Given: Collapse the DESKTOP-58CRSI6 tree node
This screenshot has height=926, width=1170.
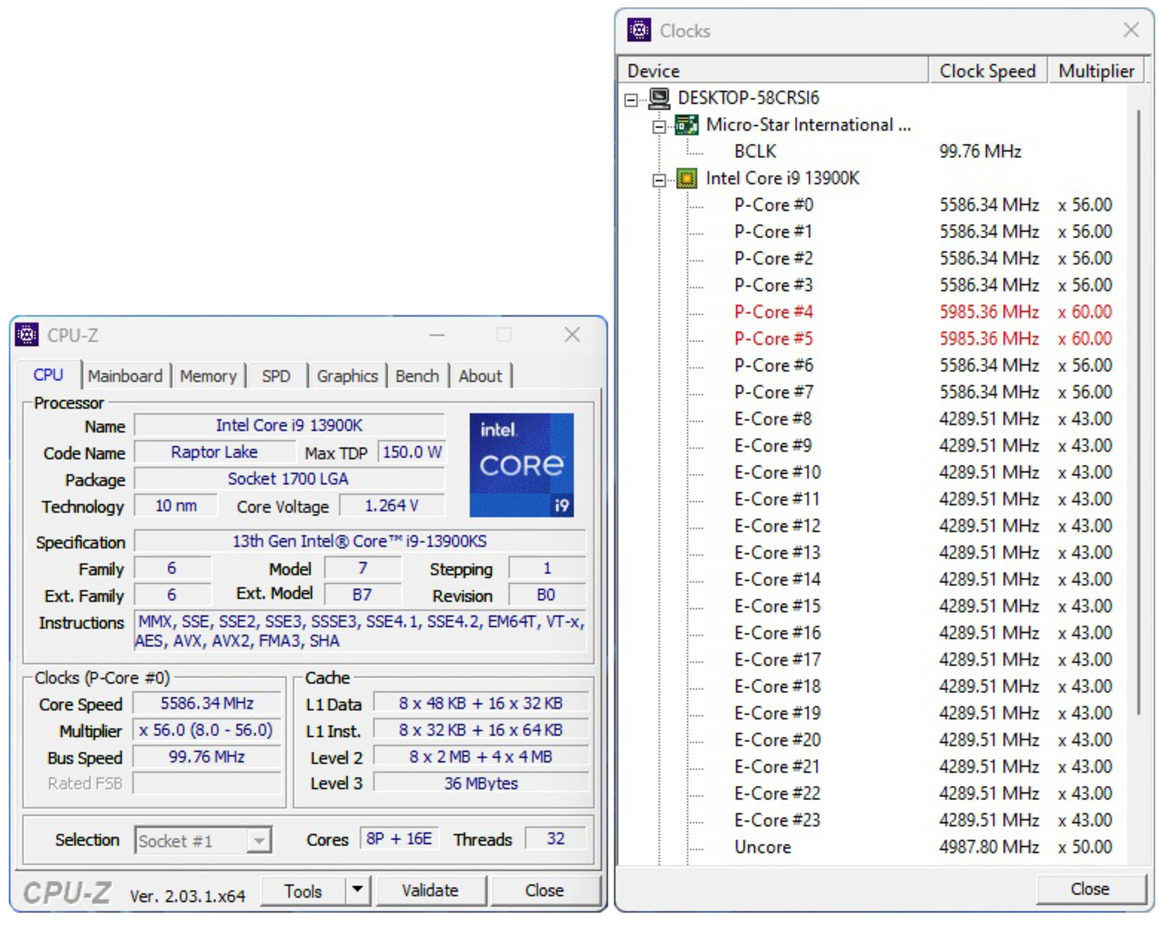Looking at the screenshot, I should click(x=631, y=99).
